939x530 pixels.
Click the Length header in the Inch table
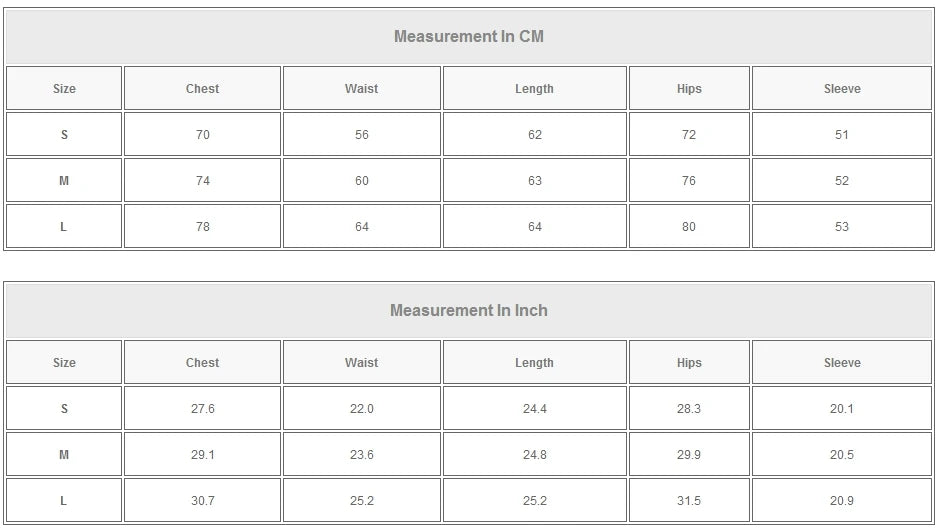[x=535, y=363]
